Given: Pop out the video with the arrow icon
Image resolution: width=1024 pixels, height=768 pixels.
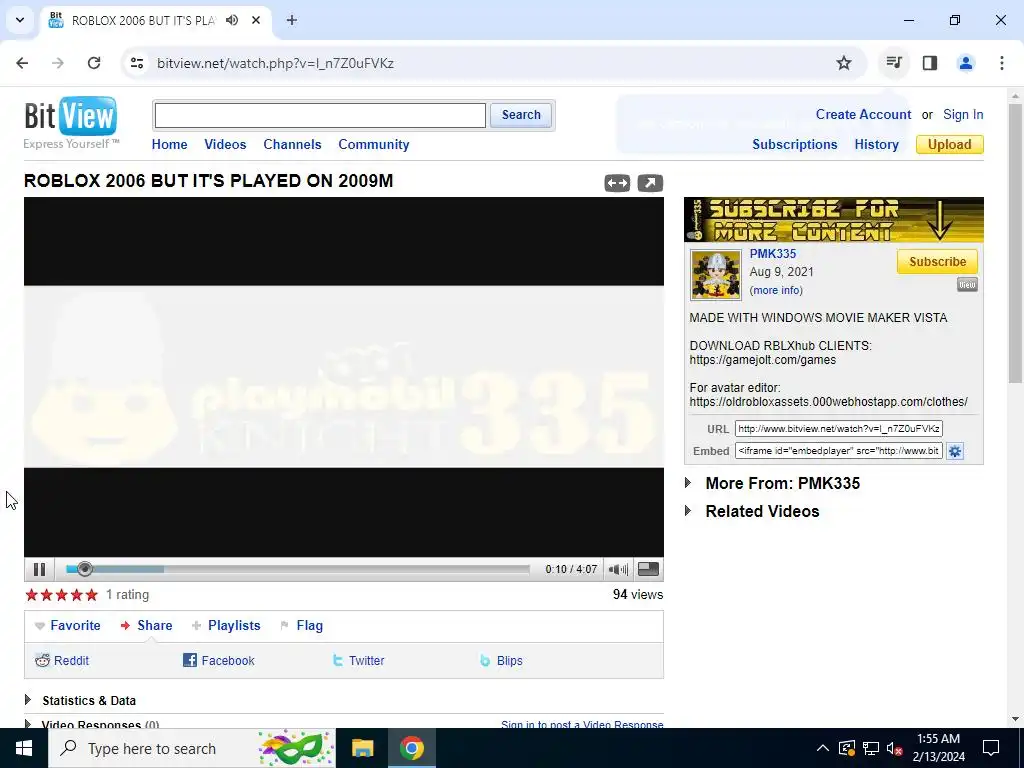Looking at the screenshot, I should click(650, 184).
